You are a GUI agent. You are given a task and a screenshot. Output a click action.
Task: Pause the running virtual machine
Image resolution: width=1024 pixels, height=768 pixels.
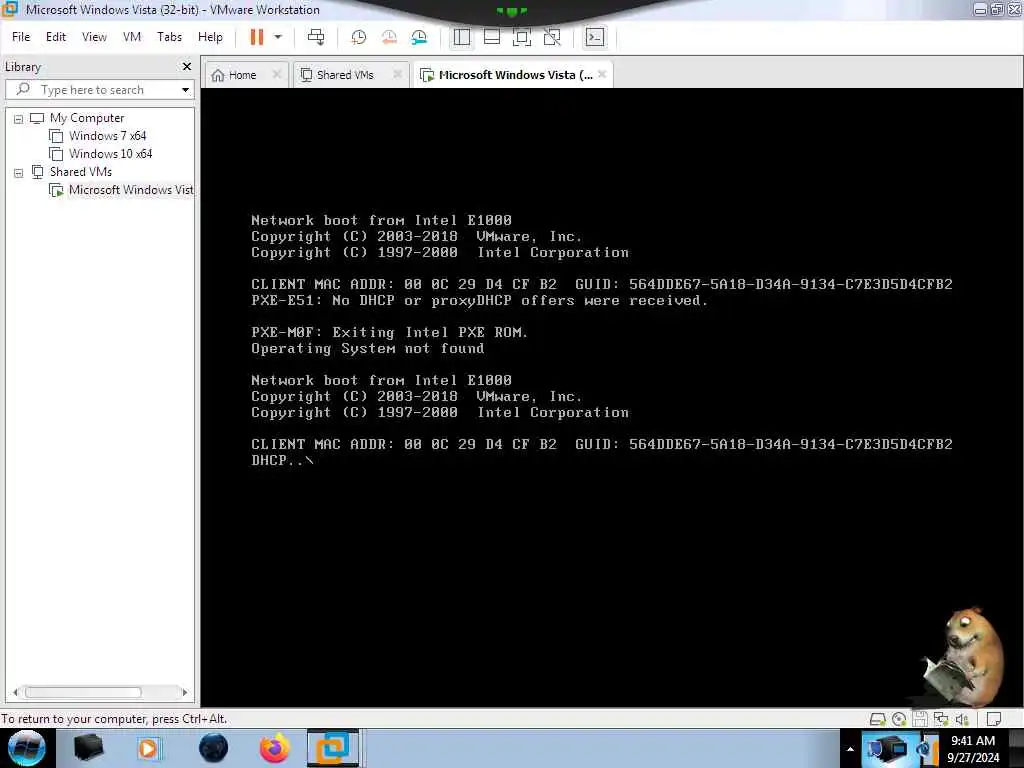click(257, 37)
